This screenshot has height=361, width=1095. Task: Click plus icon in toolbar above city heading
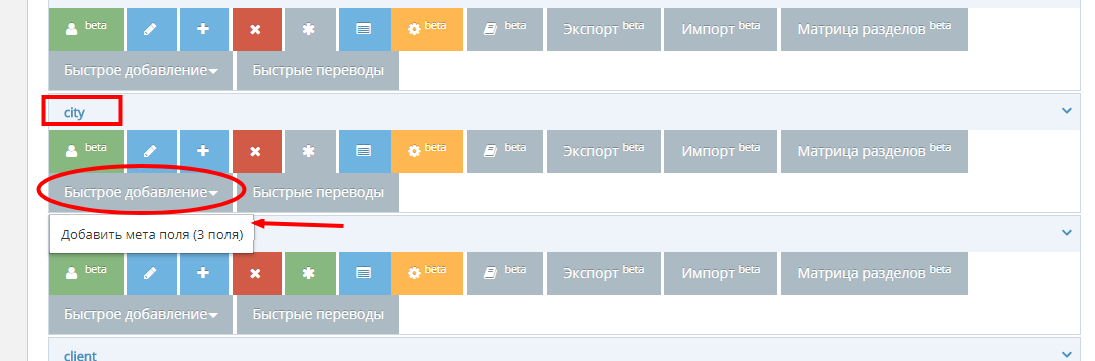pyautogui.click(x=204, y=29)
